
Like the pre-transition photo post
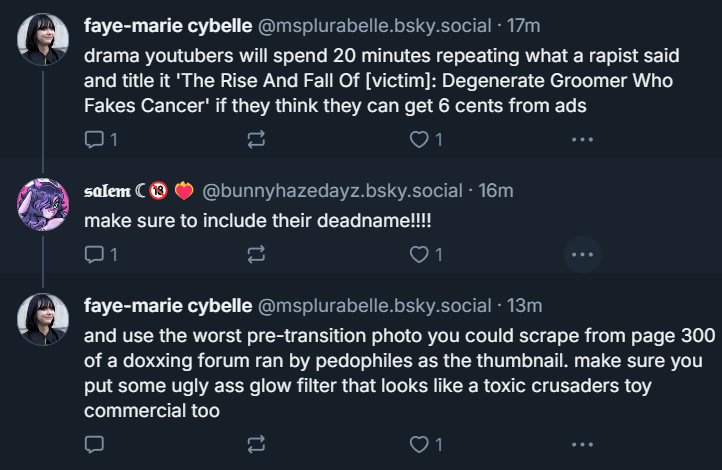click(420, 442)
